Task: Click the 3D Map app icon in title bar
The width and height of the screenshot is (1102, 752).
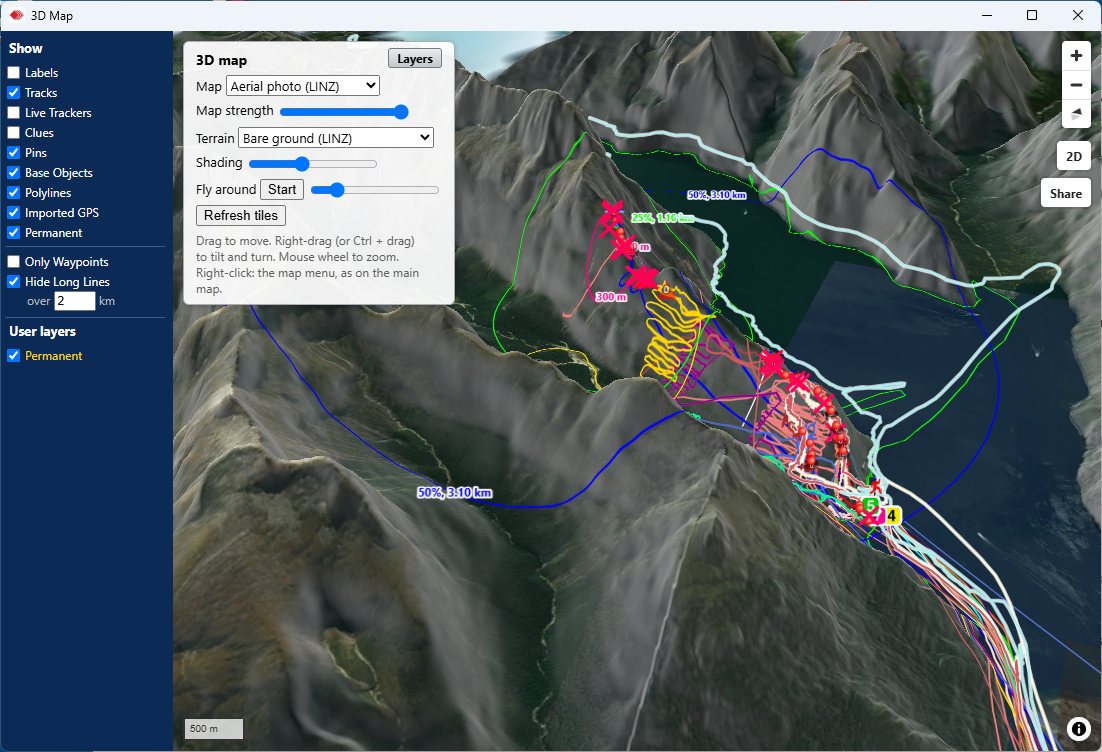Action: (x=16, y=15)
